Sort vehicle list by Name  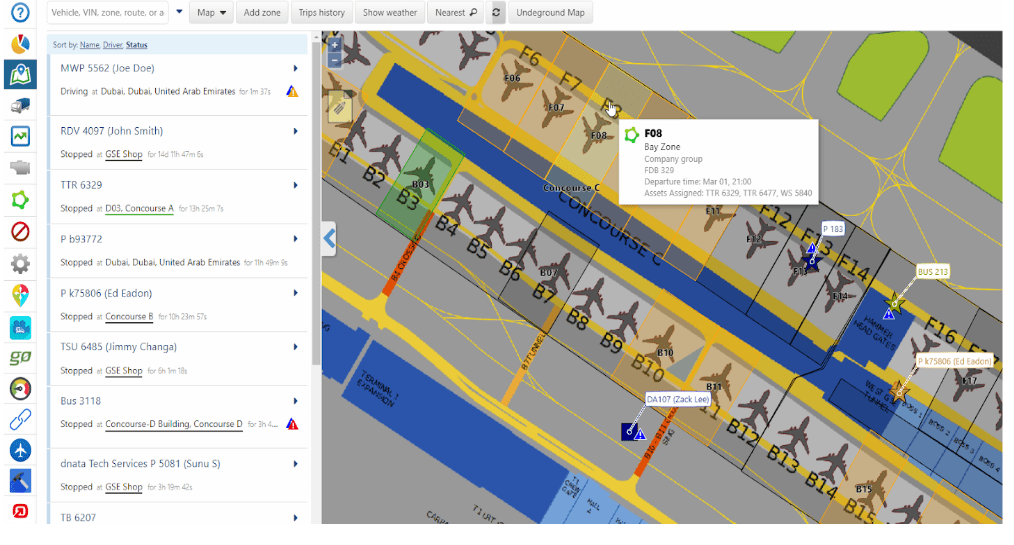(89, 45)
